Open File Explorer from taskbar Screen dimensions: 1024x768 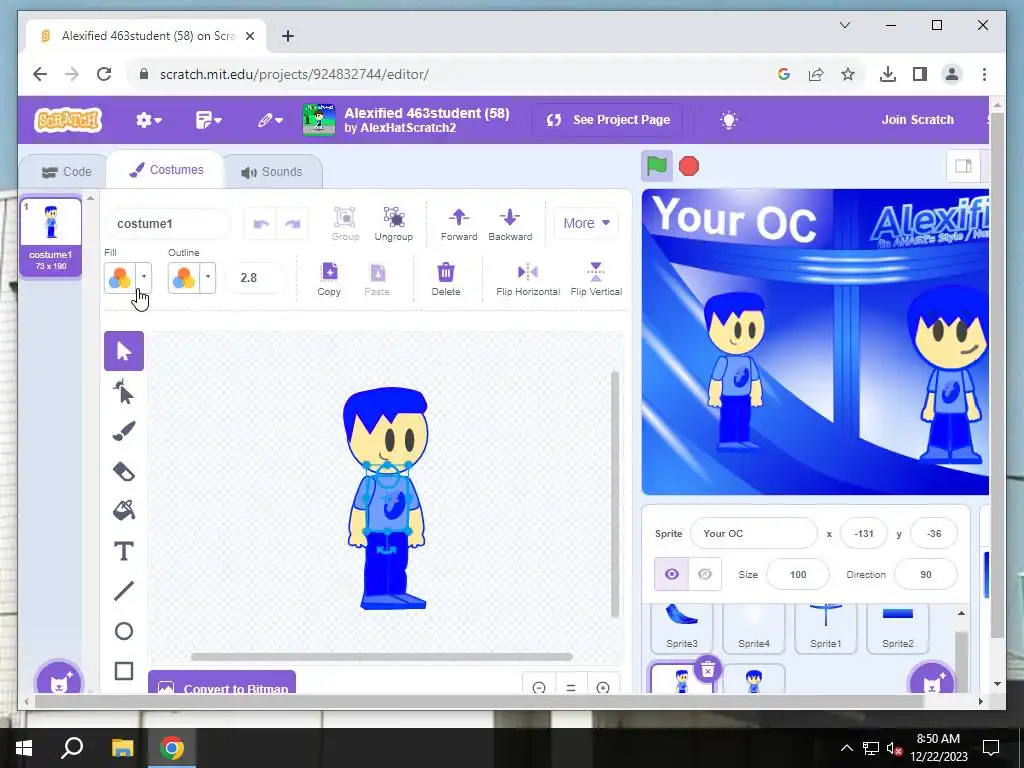121,748
